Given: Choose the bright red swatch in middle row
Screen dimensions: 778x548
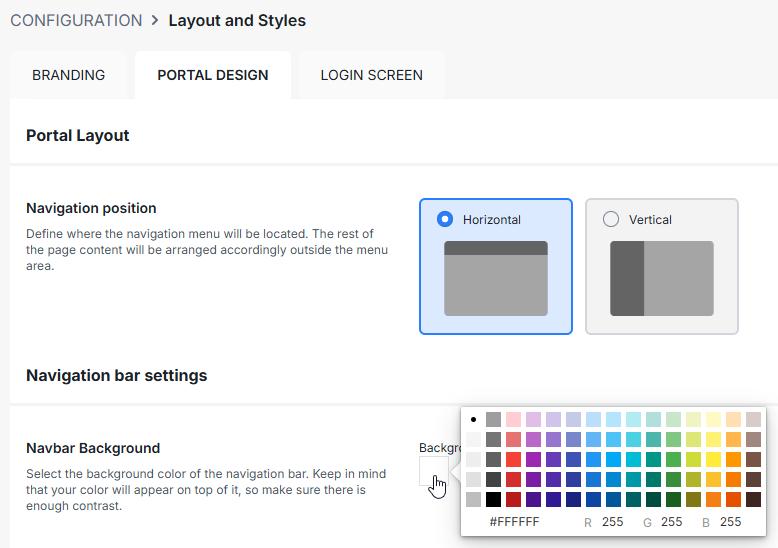Looking at the screenshot, I should pyautogui.click(x=514, y=459).
